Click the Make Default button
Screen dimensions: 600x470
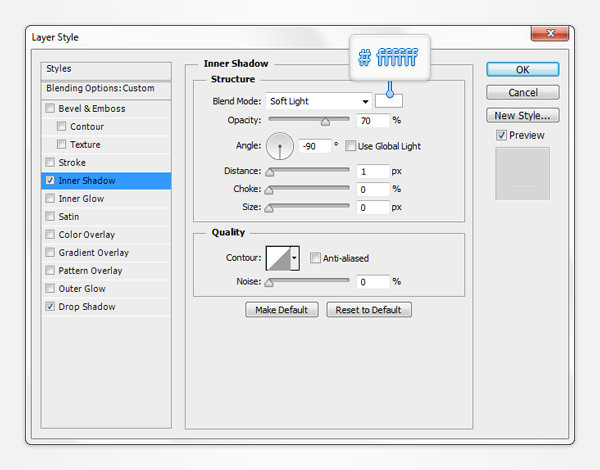[282, 310]
